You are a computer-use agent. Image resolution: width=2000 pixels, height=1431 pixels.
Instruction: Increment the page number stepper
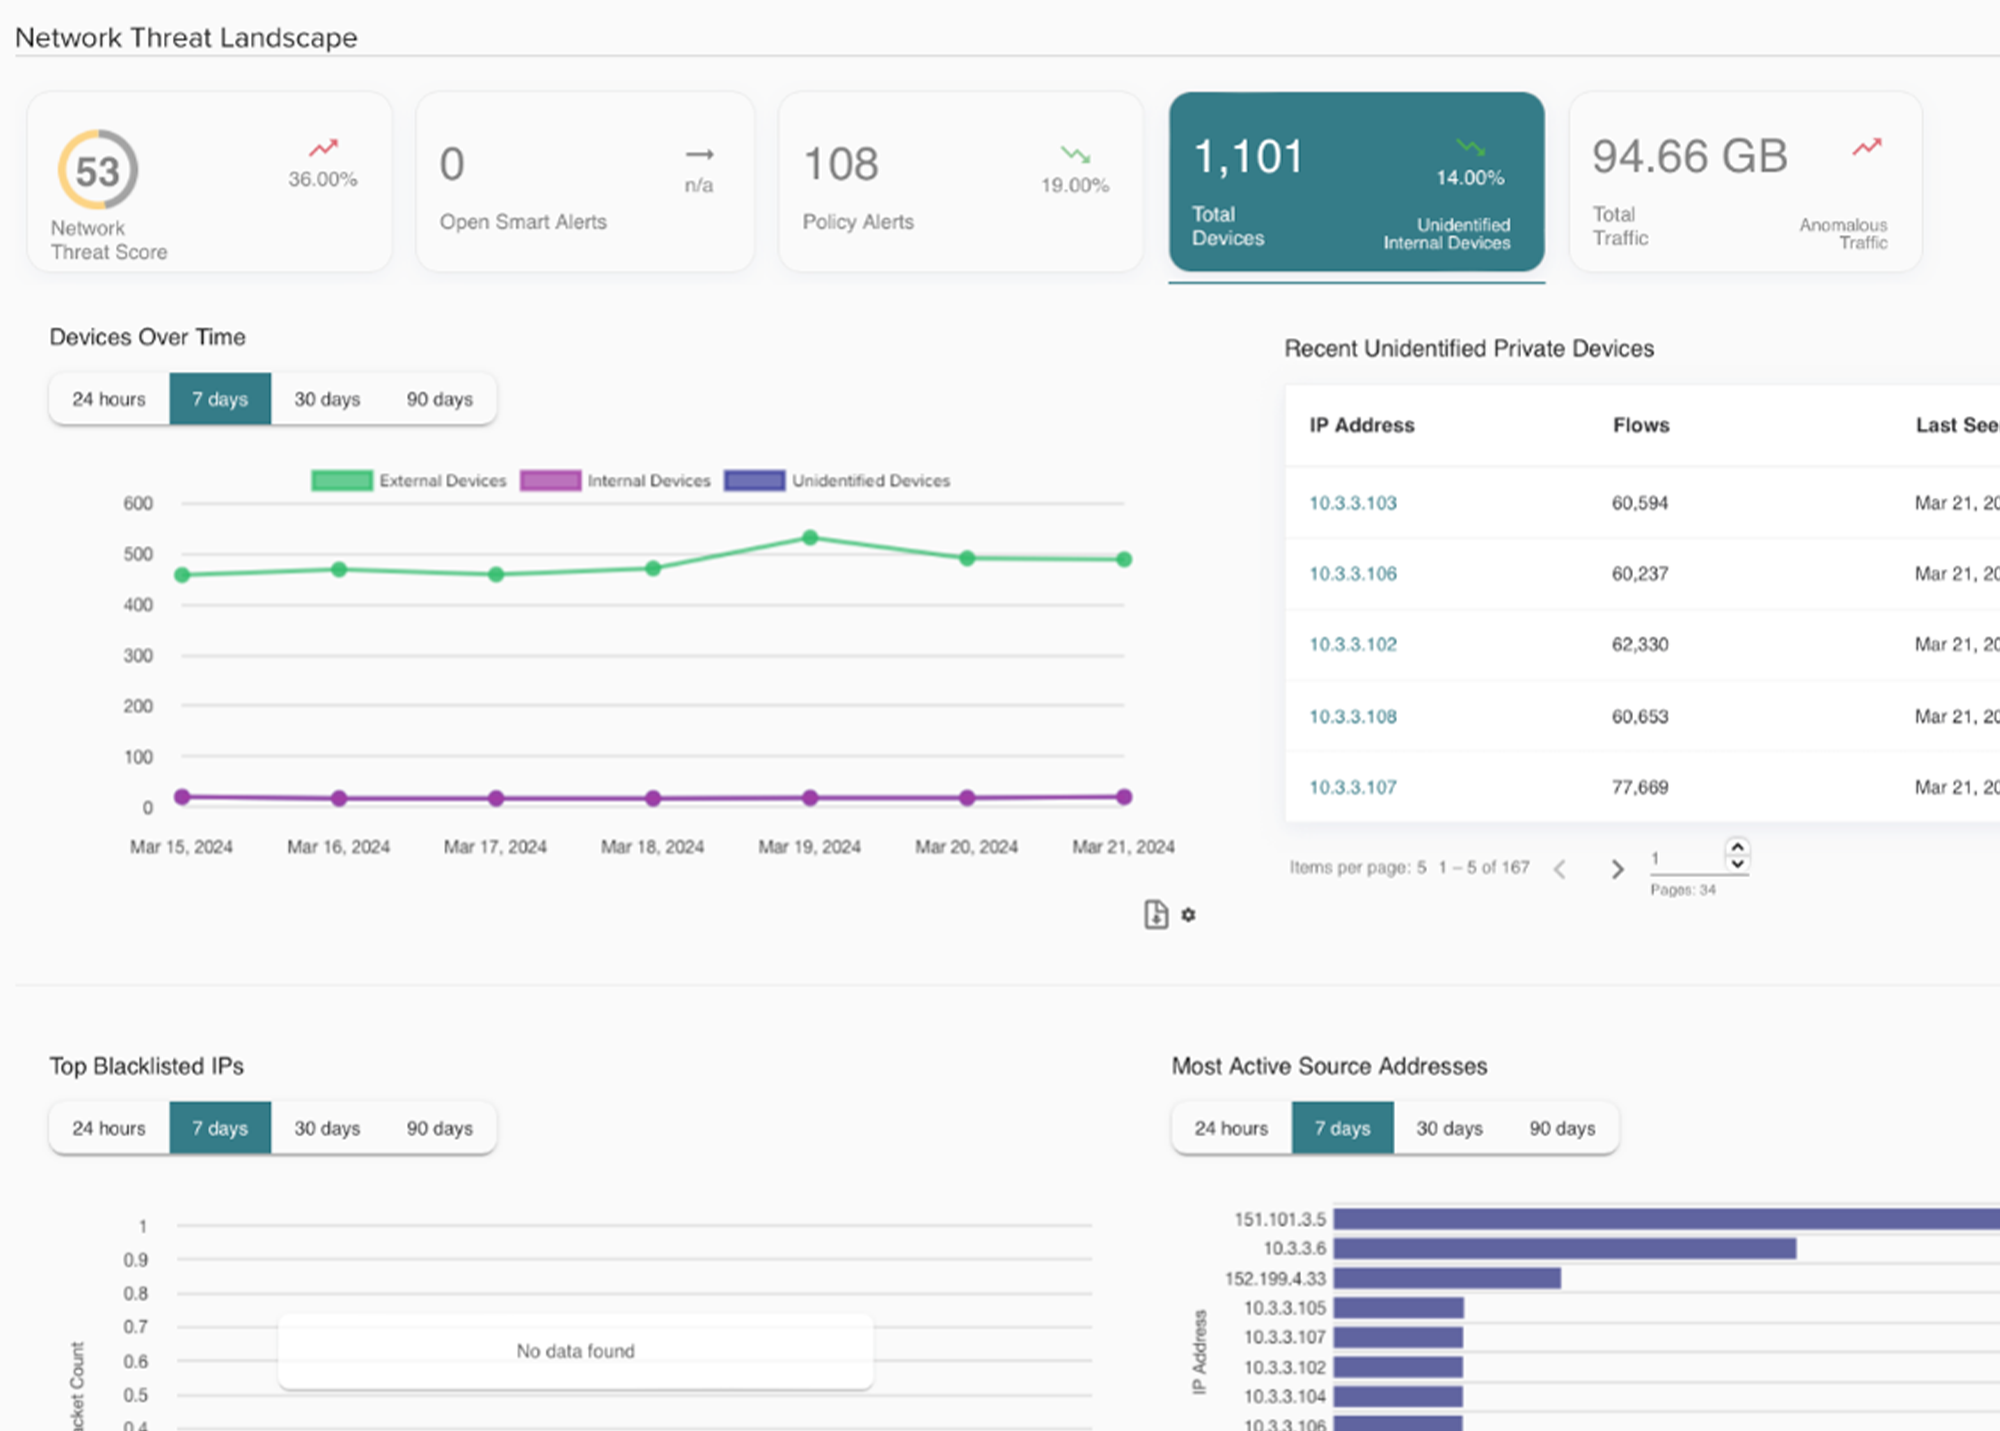[x=1738, y=847]
